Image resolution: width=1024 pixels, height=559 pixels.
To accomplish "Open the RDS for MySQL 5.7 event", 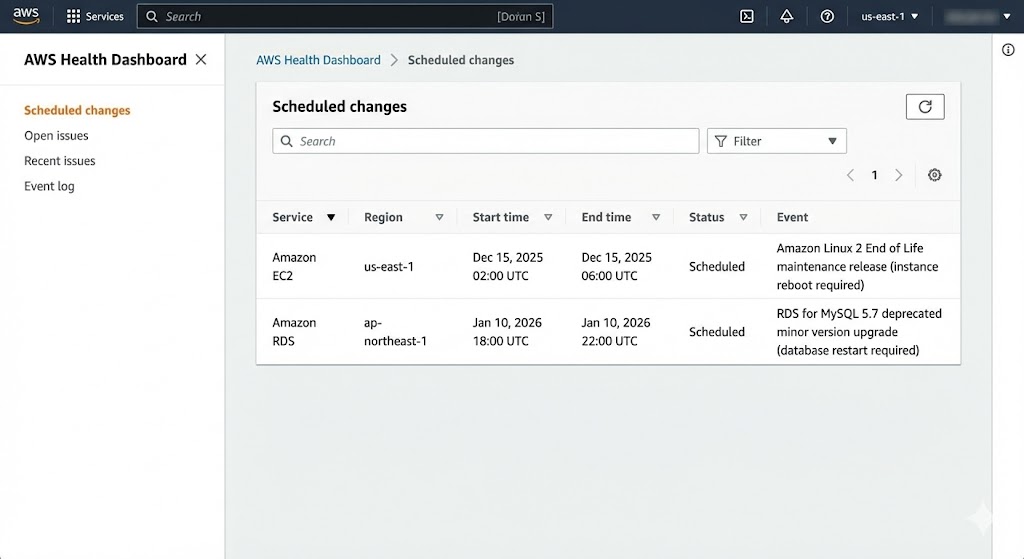I will tap(859, 332).
